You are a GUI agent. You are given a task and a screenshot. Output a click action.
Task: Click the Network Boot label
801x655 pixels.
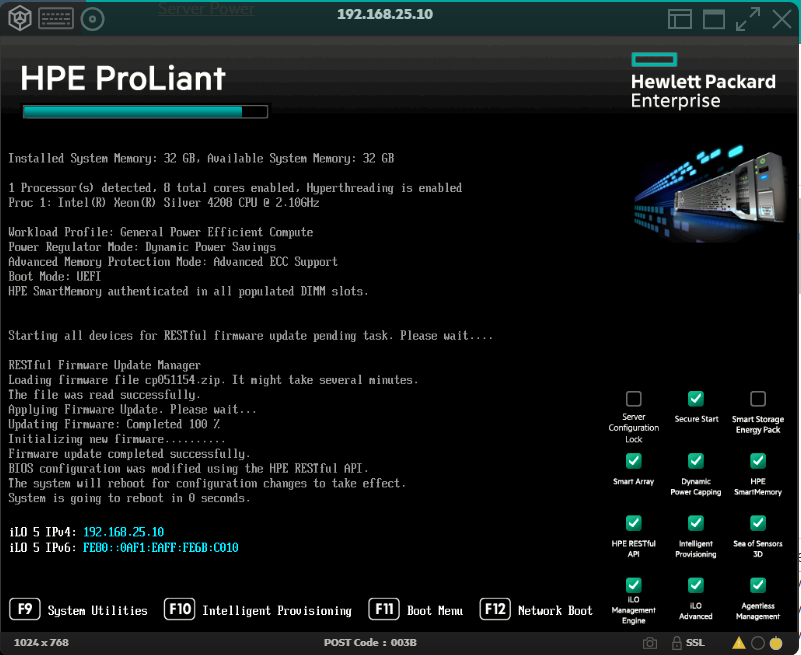tap(555, 611)
